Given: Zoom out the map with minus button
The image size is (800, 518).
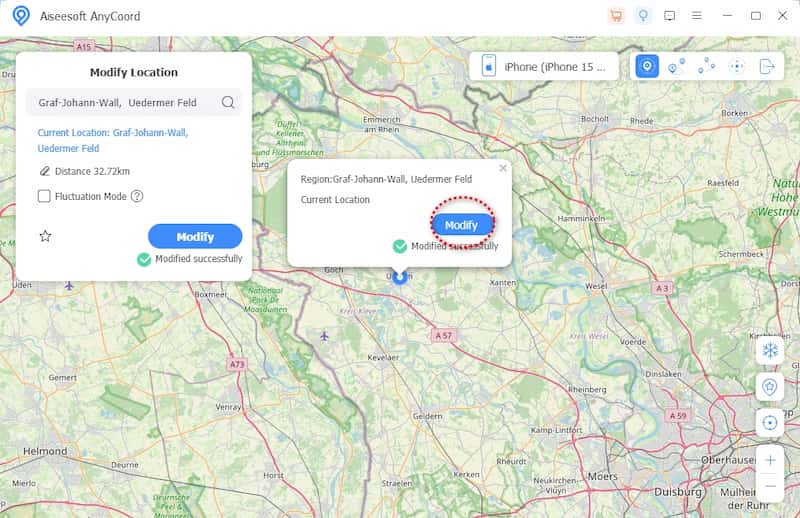Looking at the screenshot, I should [770, 486].
